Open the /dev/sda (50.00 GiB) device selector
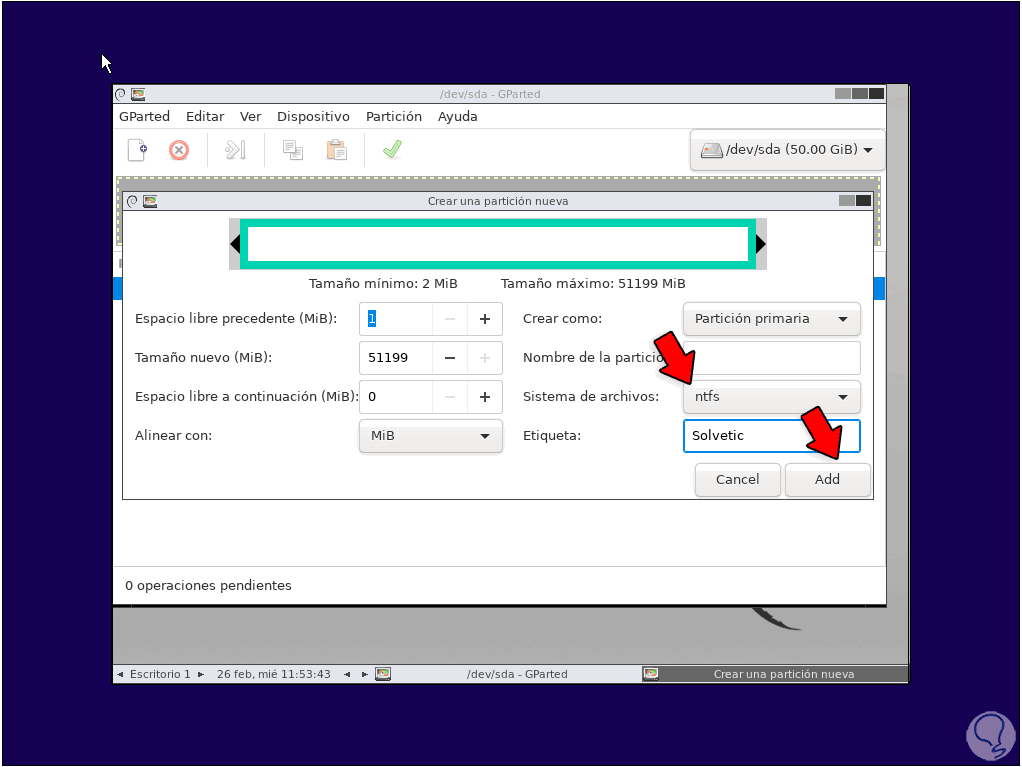This screenshot has width=1022, height=767. point(787,150)
